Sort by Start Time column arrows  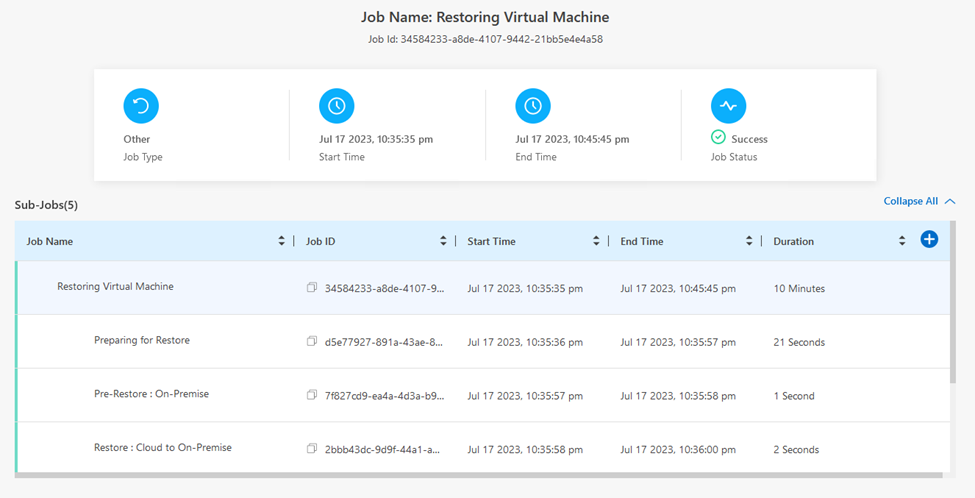pos(596,241)
